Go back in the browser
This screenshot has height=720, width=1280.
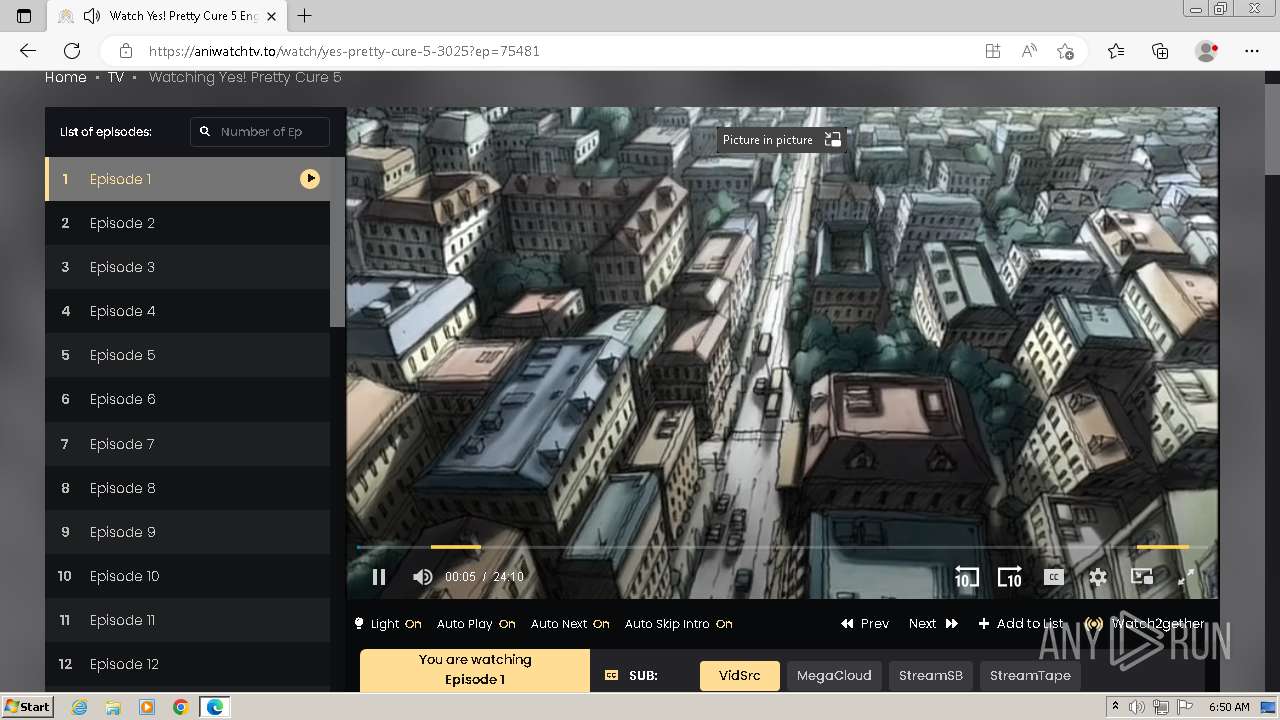pyautogui.click(x=28, y=51)
